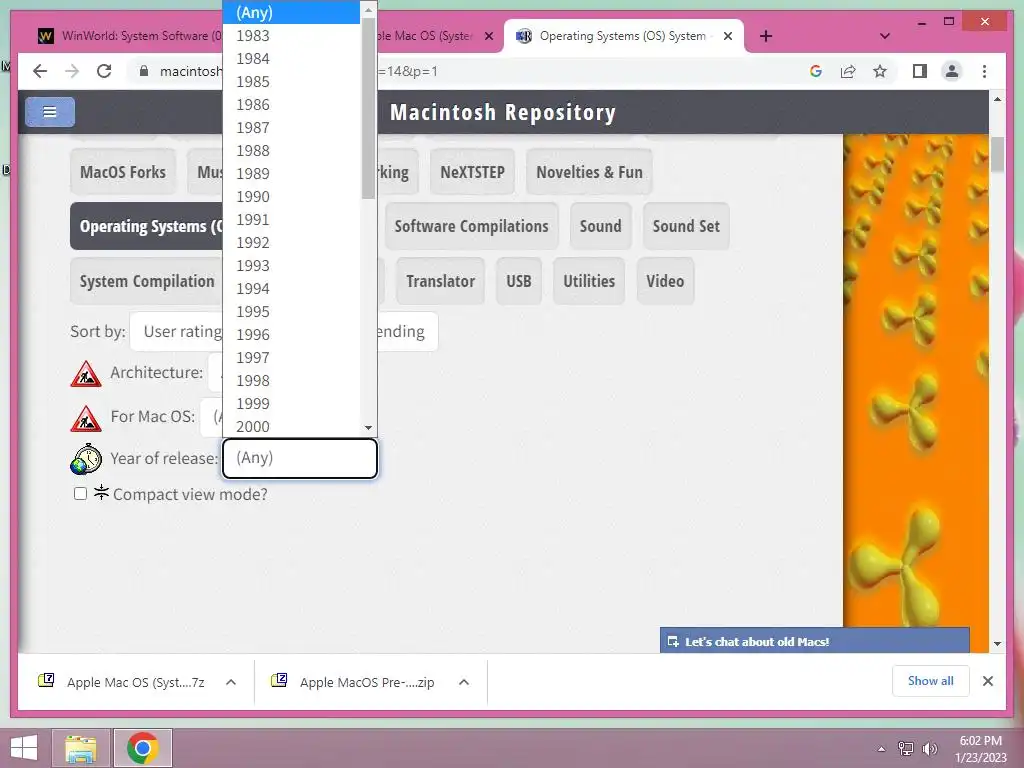The height and width of the screenshot is (768, 1024).
Task: Click the year list scrollbar up arrow
Action: coord(368,9)
